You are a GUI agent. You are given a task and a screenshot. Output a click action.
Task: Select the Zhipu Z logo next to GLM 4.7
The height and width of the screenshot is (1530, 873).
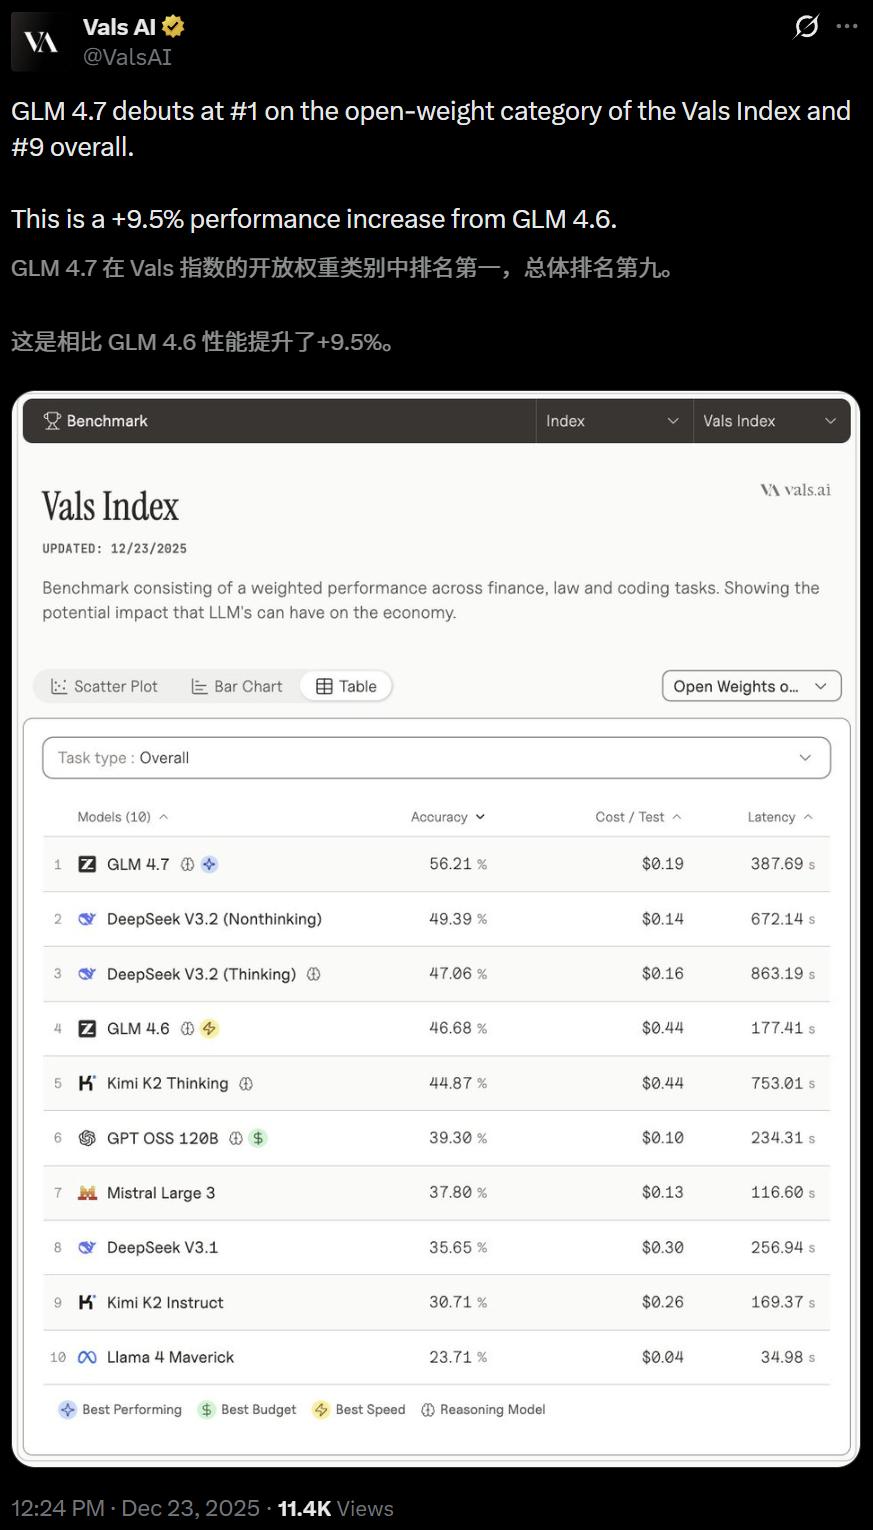pos(88,863)
